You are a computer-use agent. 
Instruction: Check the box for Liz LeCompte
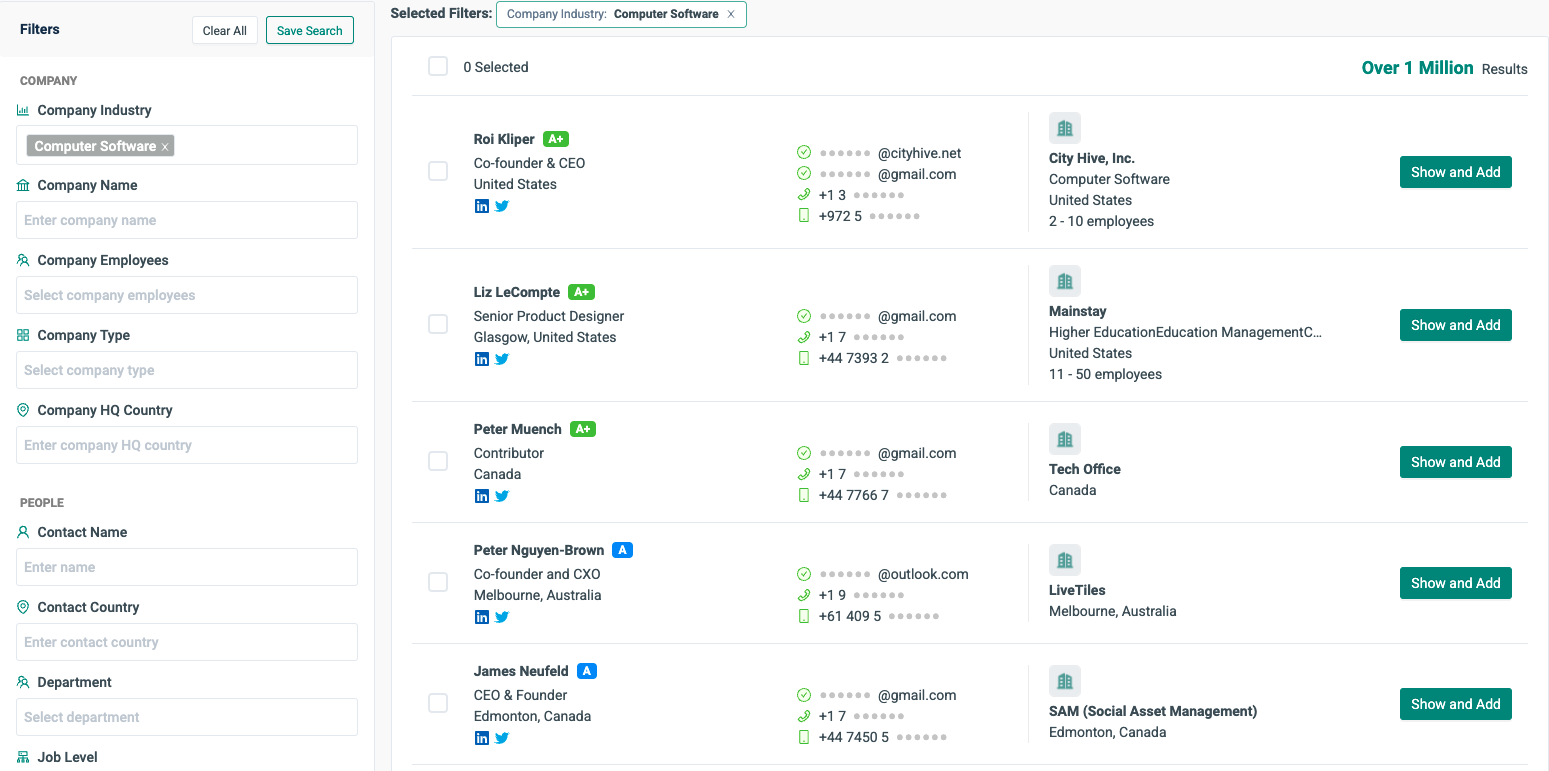[x=438, y=324]
